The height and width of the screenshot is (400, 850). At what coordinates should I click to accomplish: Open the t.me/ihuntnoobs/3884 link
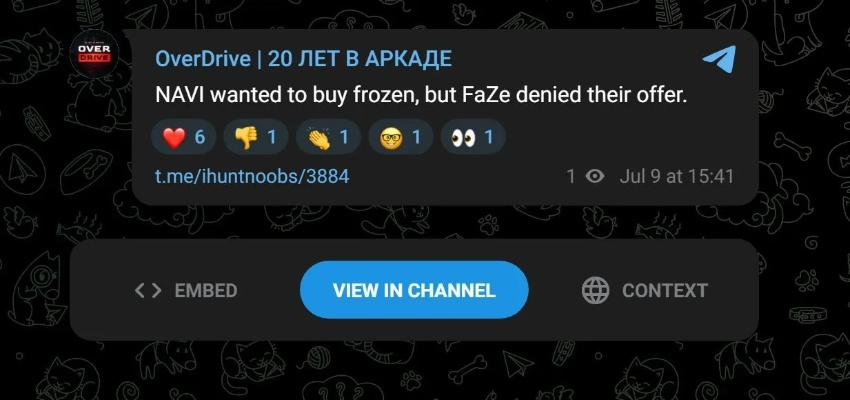[x=252, y=176]
